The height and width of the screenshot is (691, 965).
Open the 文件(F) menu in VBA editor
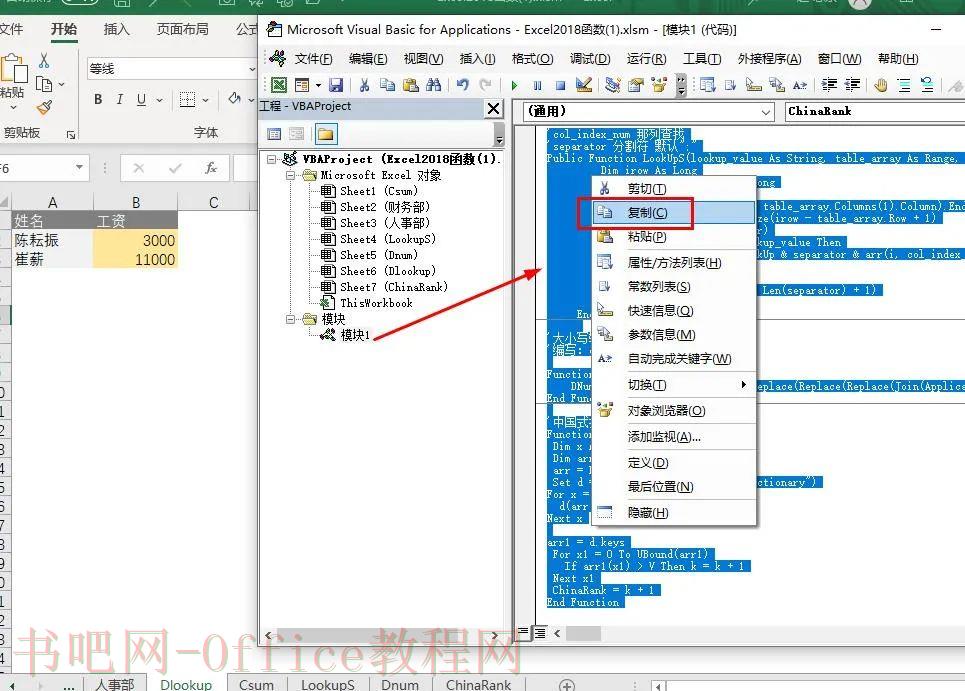tap(313, 58)
